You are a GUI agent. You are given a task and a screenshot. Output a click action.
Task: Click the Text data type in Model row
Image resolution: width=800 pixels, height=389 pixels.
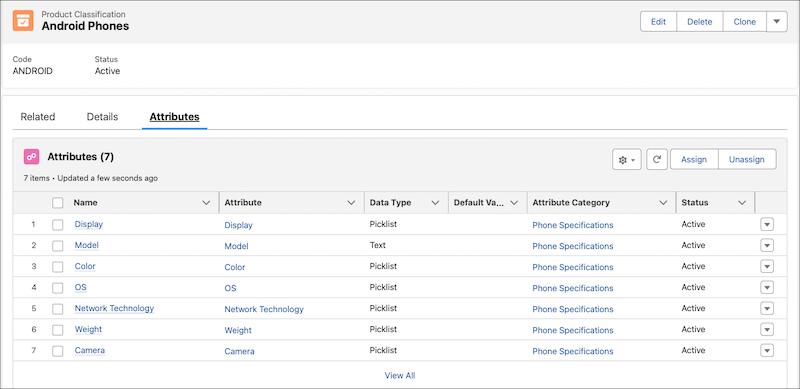tap(378, 245)
